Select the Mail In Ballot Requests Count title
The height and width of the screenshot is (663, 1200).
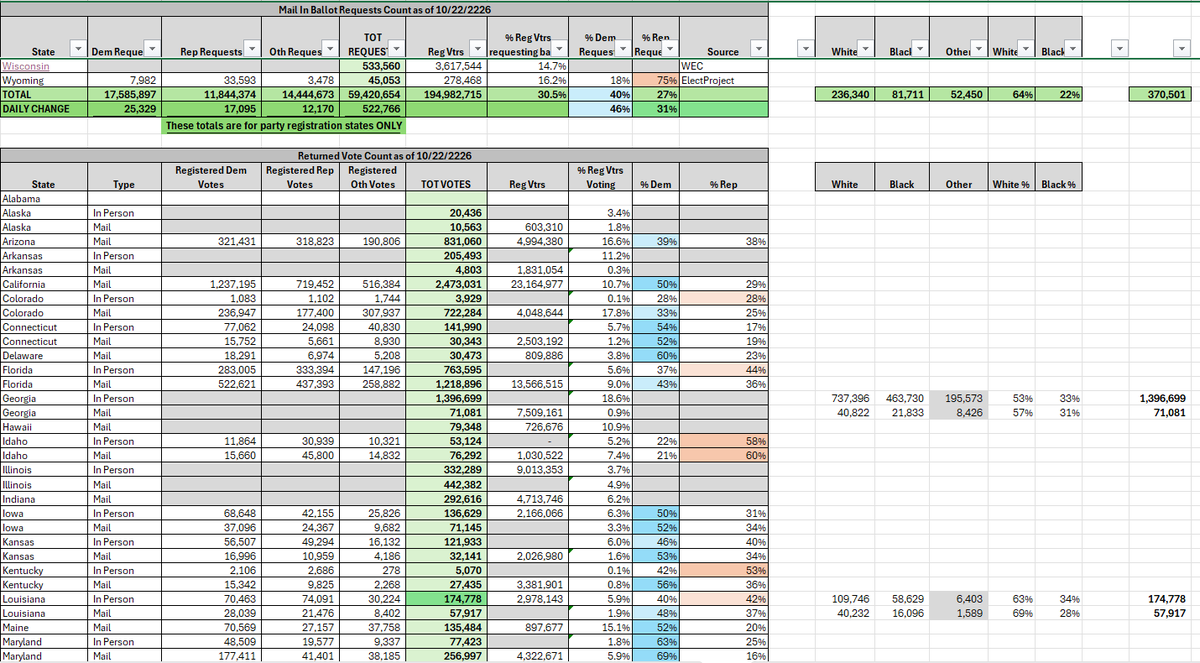[x=385, y=9]
